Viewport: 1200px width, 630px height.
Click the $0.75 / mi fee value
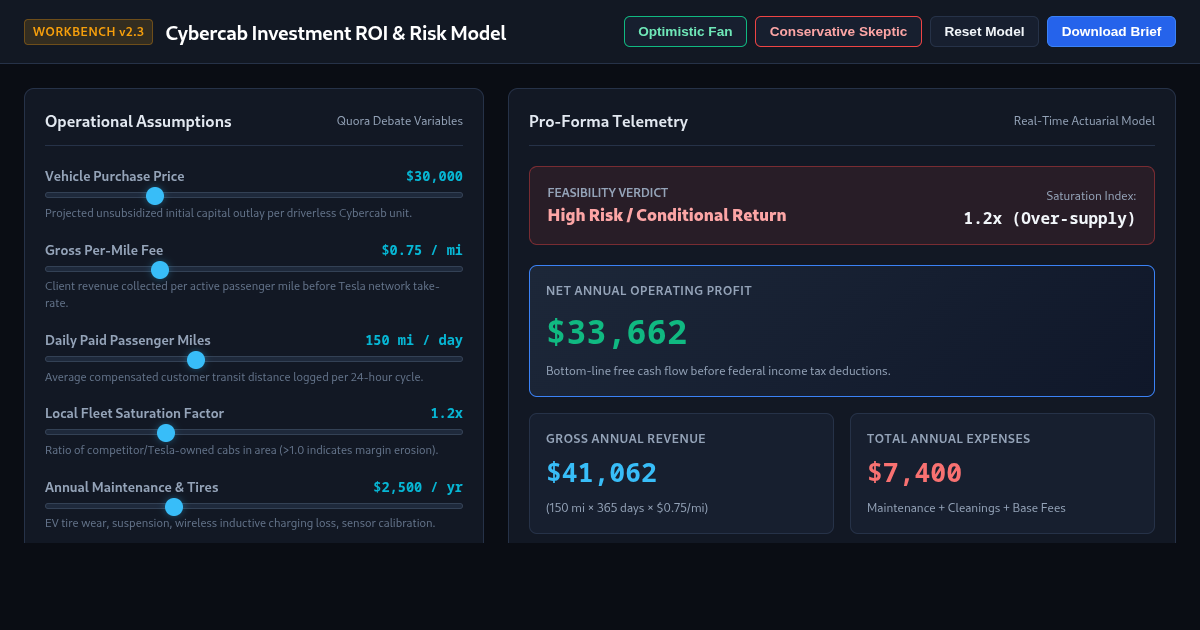click(x=422, y=250)
